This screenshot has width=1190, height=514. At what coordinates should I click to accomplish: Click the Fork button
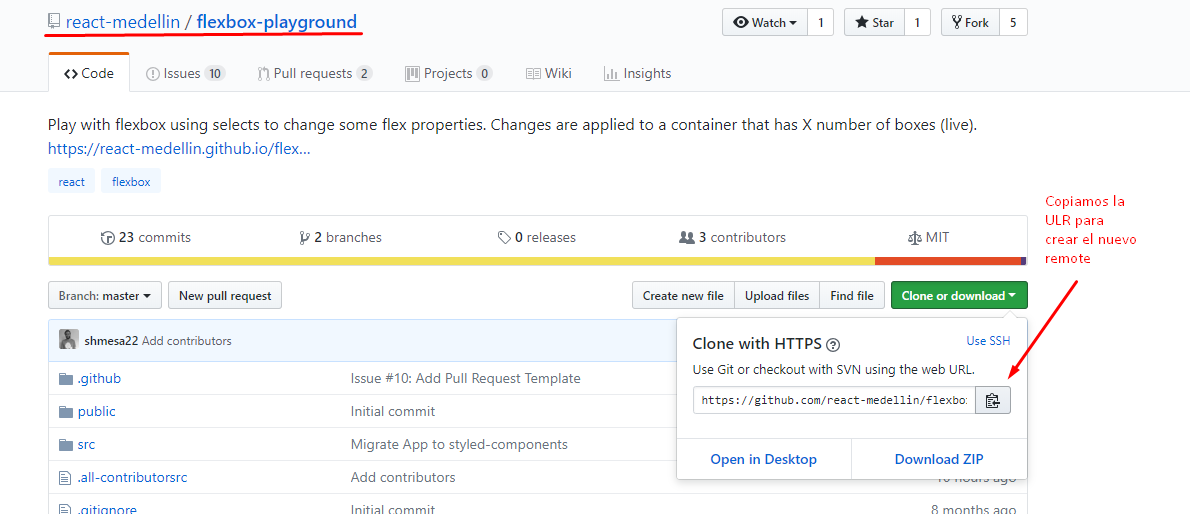click(969, 22)
